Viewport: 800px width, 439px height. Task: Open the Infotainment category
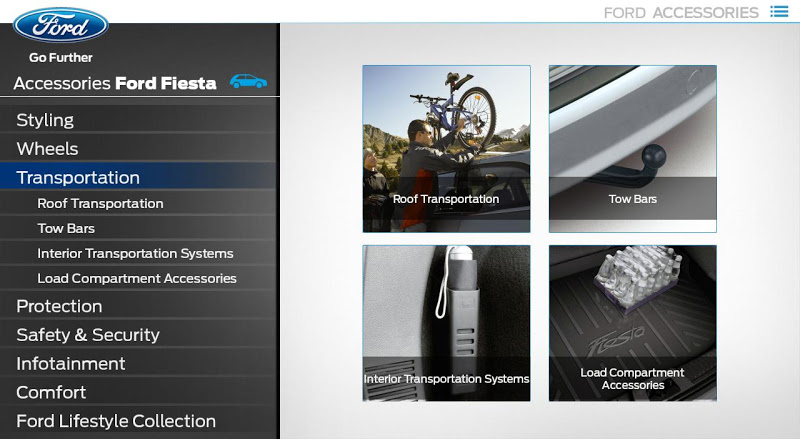(x=139, y=363)
